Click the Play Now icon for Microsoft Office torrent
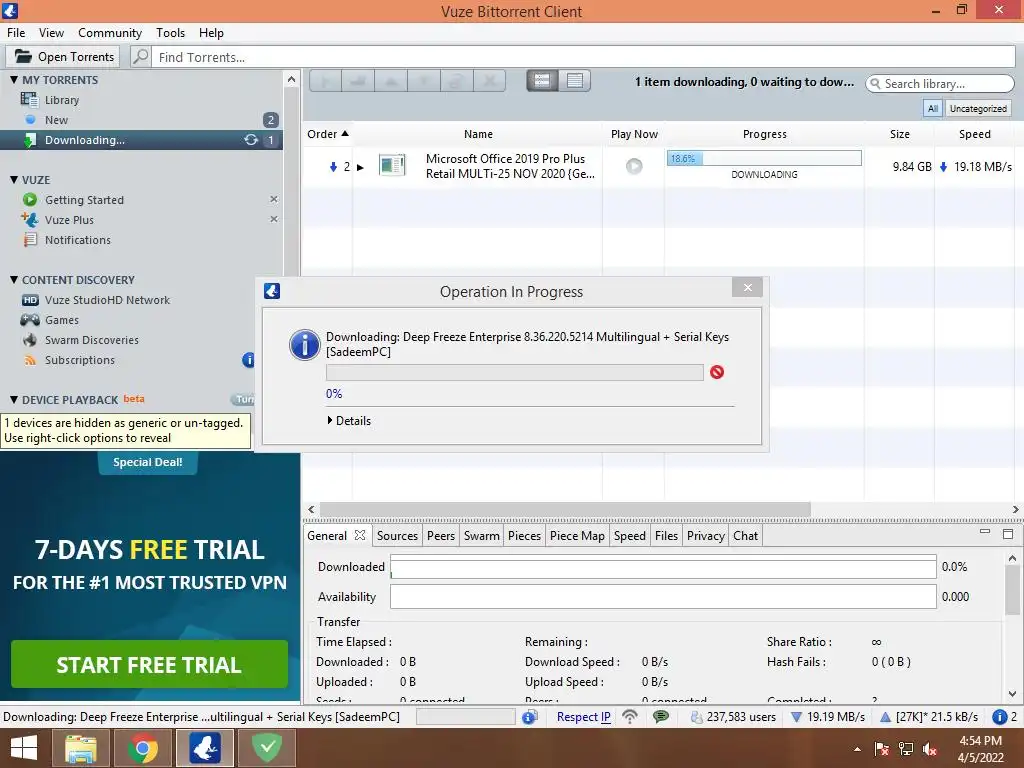 click(x=633, y=167)
